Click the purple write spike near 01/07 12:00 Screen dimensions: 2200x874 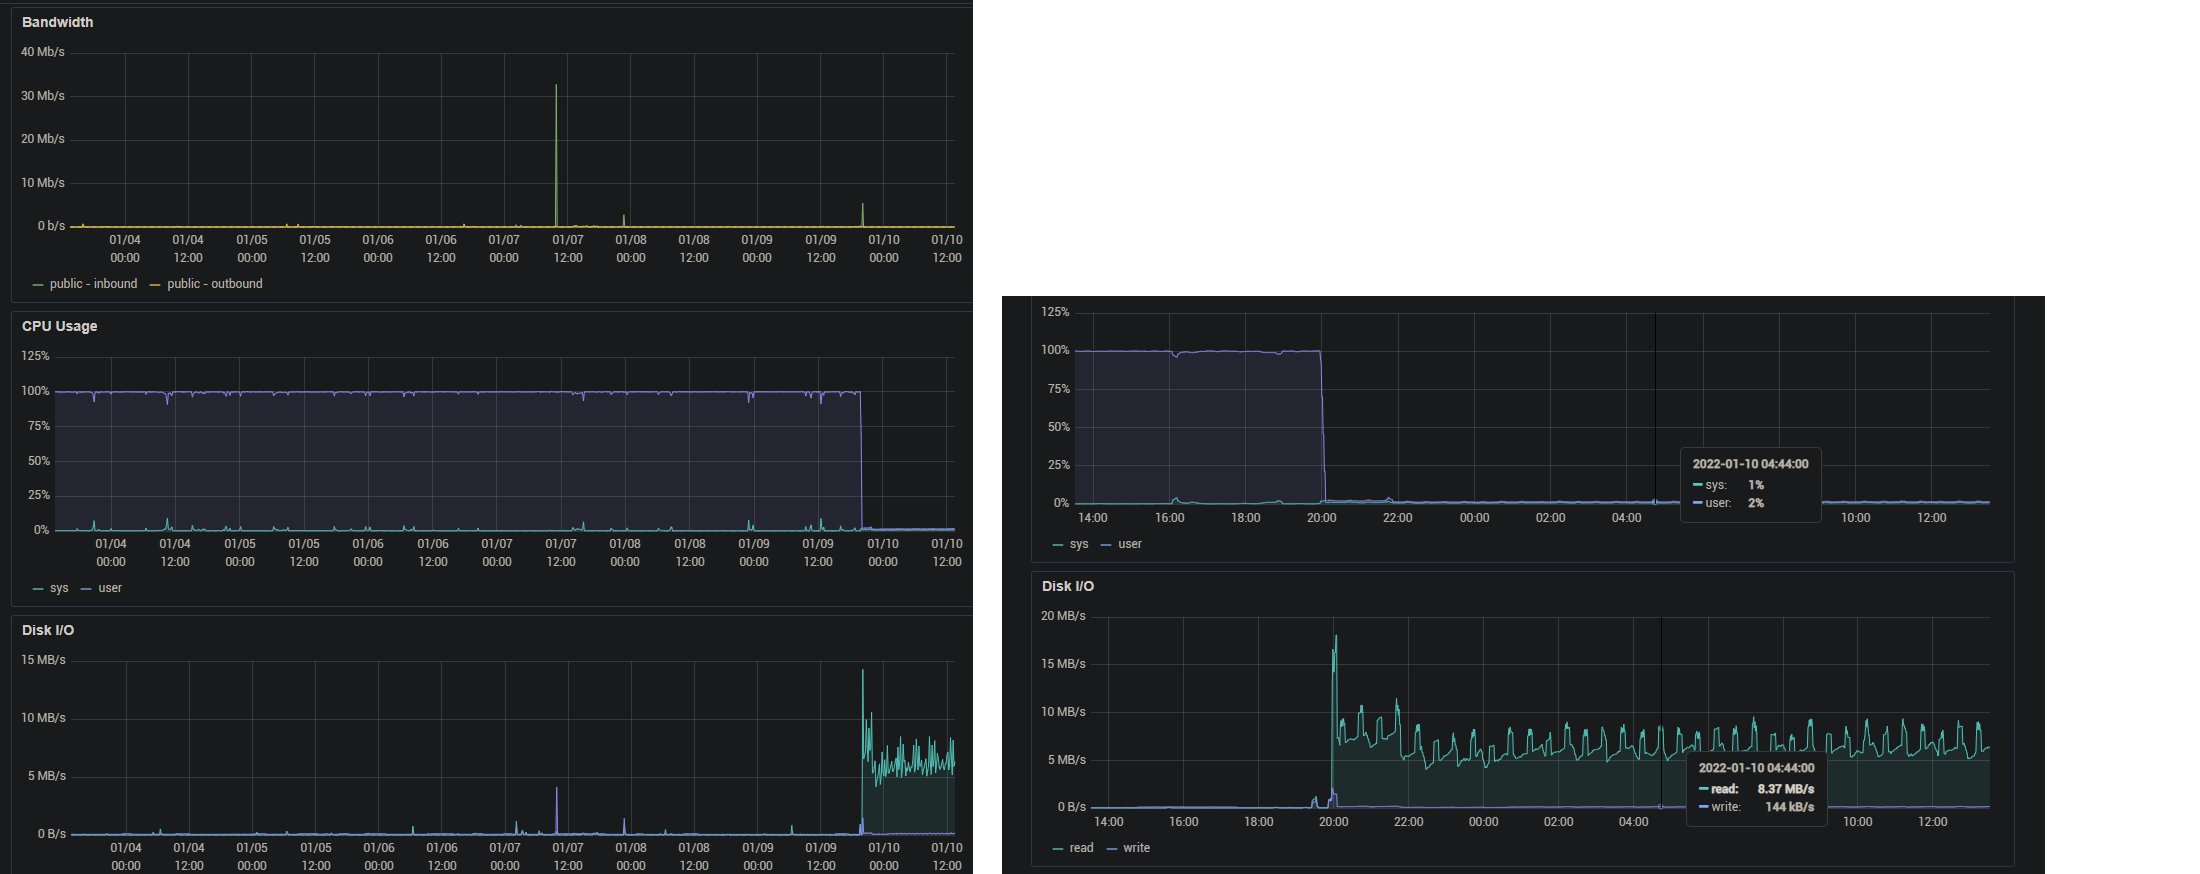(x=556, y=791)
